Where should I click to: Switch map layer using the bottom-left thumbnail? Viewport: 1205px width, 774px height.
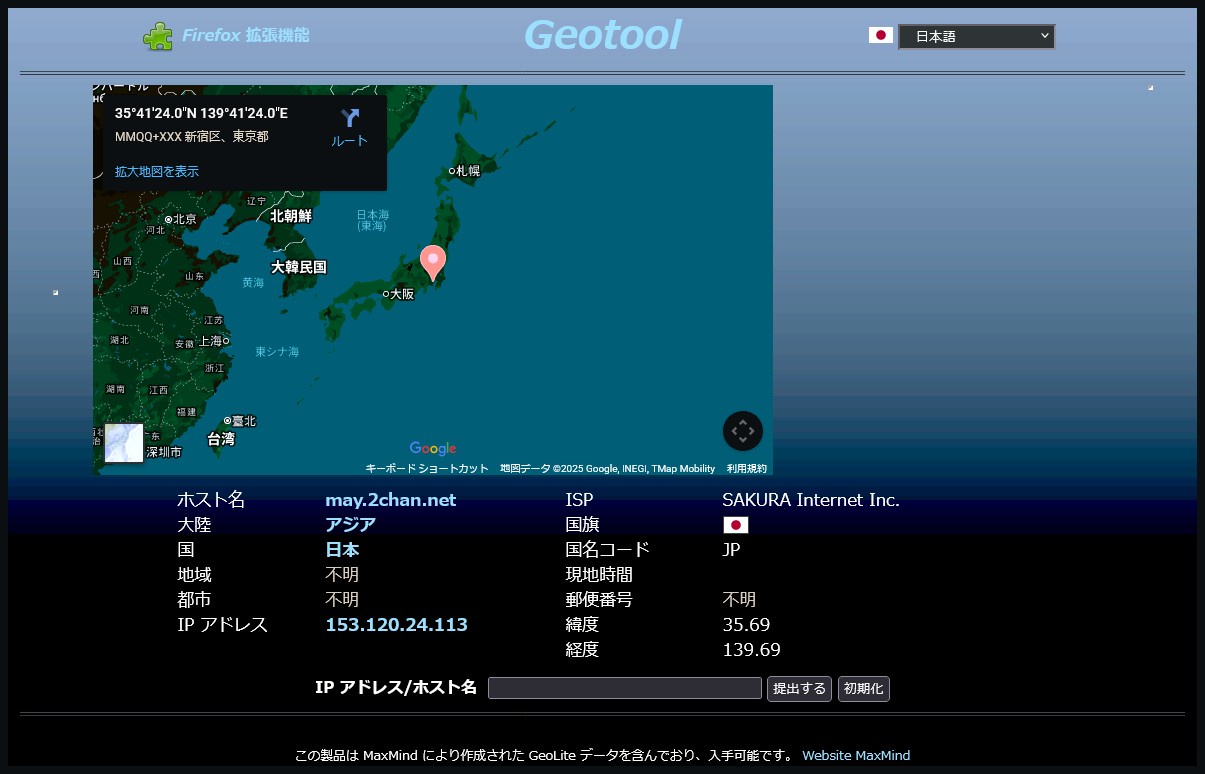tap(124, 443)
